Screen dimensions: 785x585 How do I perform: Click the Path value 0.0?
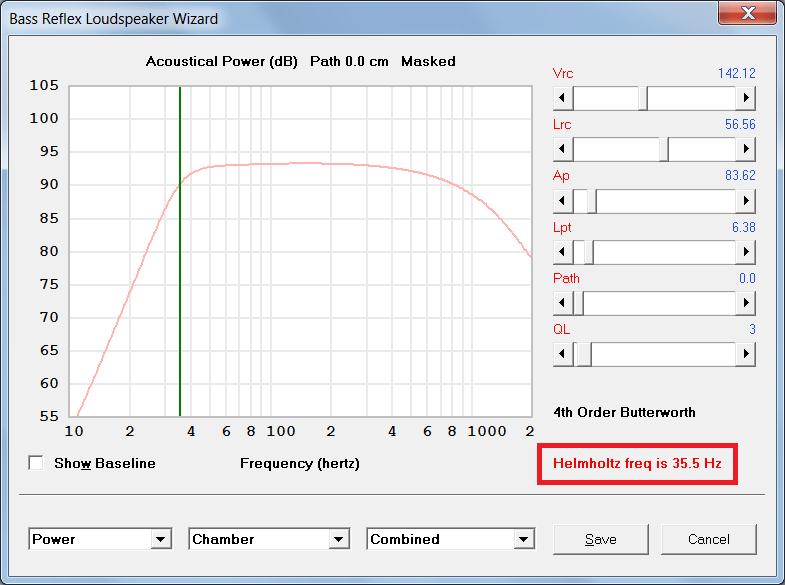coord(747,278)
